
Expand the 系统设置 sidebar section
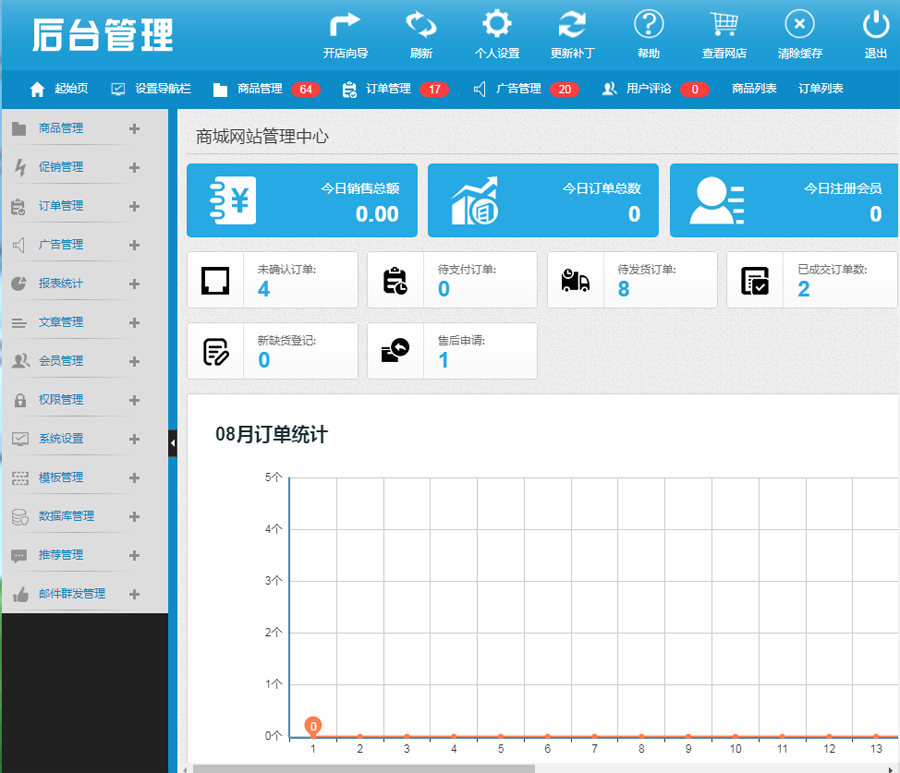pyautogui.click(x=134, y=439)
